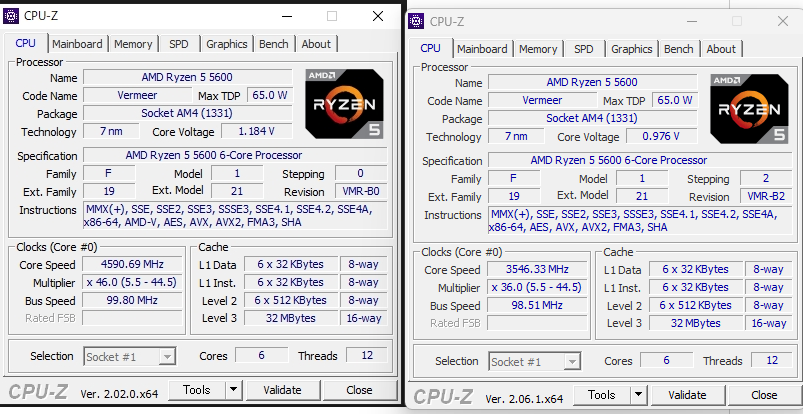Click L1 Data 8-way value in left window

364,264
